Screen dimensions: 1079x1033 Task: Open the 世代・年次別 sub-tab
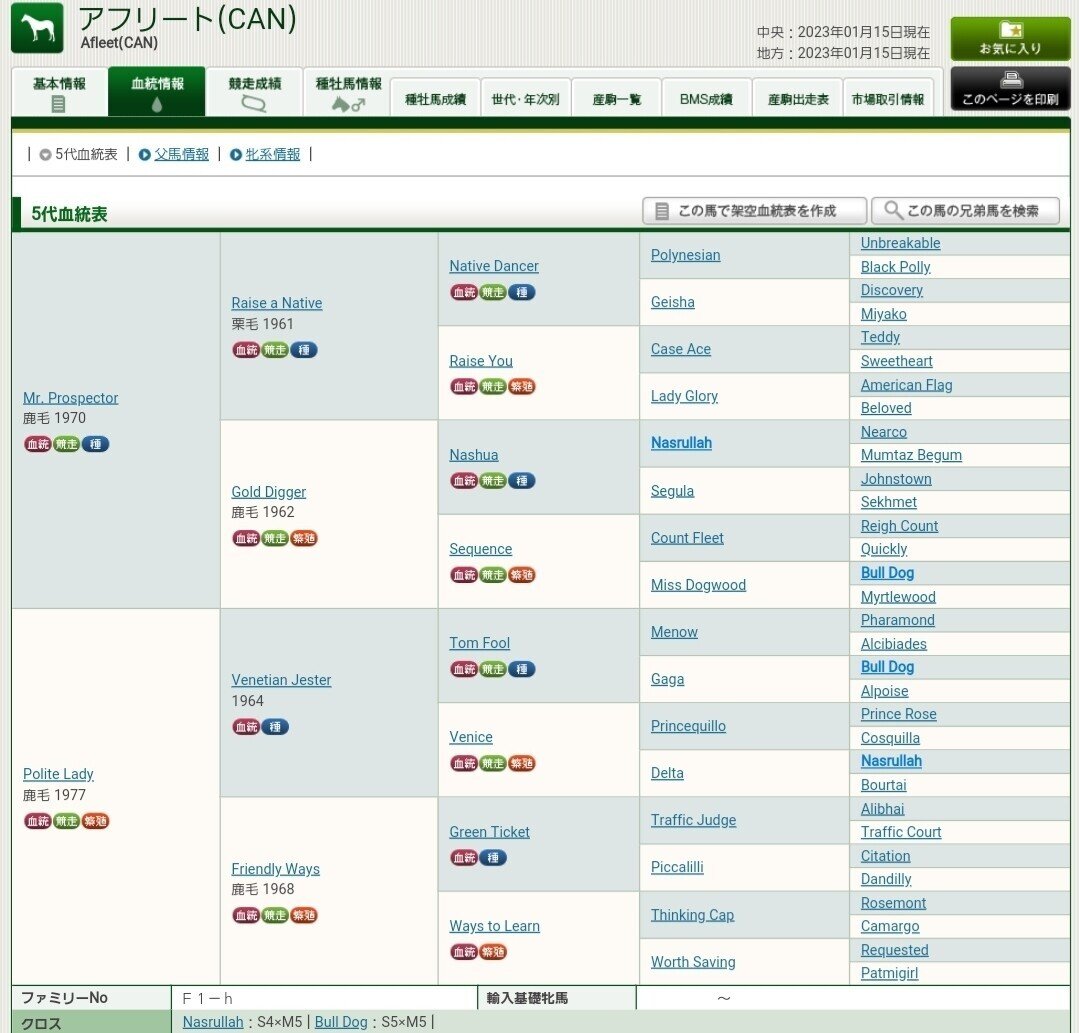pos(526,98)
